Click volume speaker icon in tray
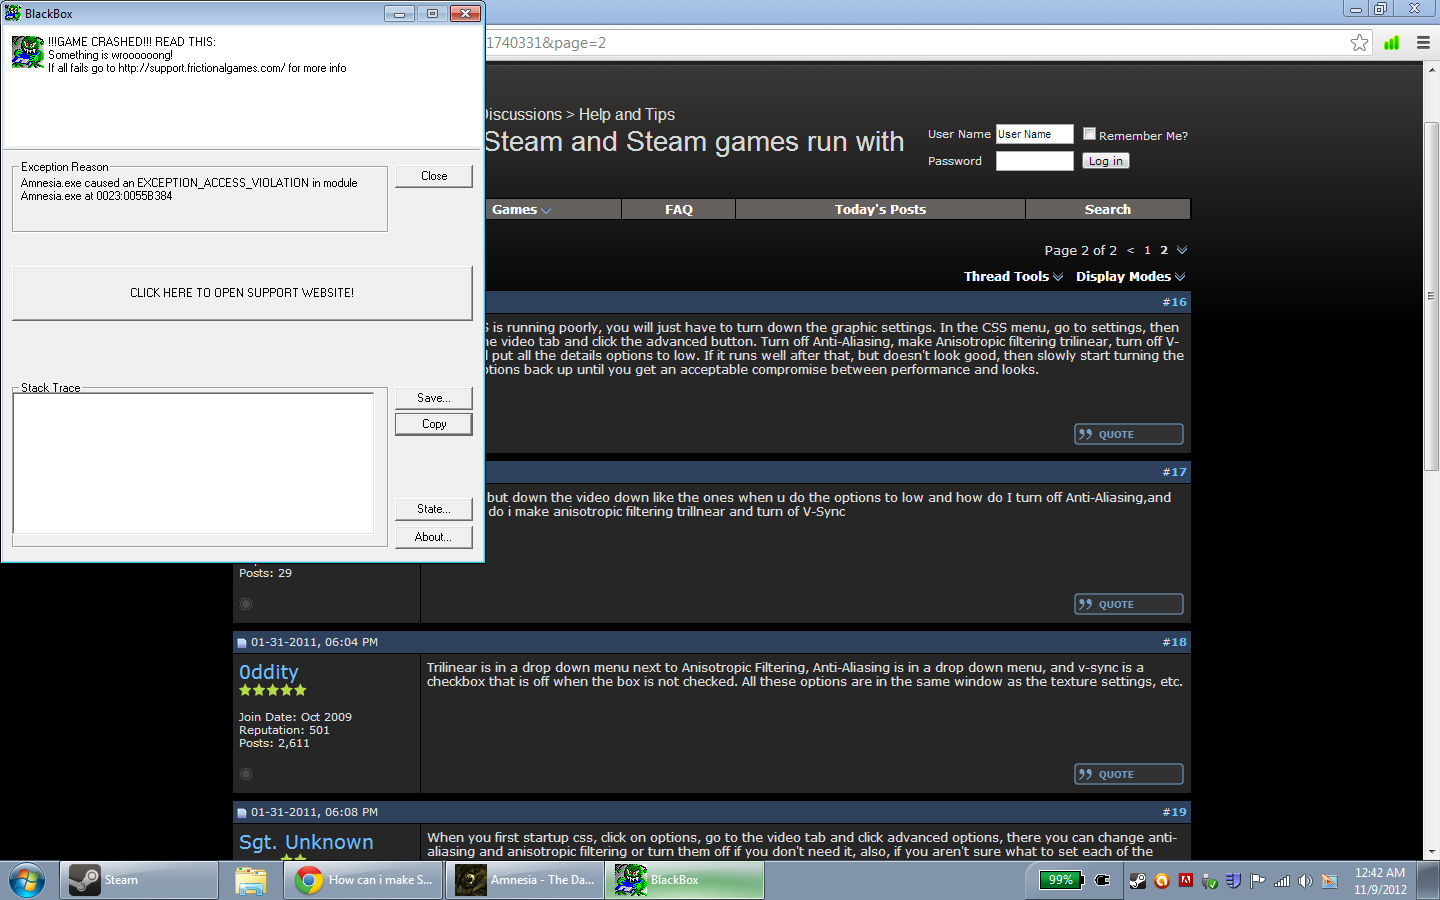1440x900 pixels. coord(1305,881)
